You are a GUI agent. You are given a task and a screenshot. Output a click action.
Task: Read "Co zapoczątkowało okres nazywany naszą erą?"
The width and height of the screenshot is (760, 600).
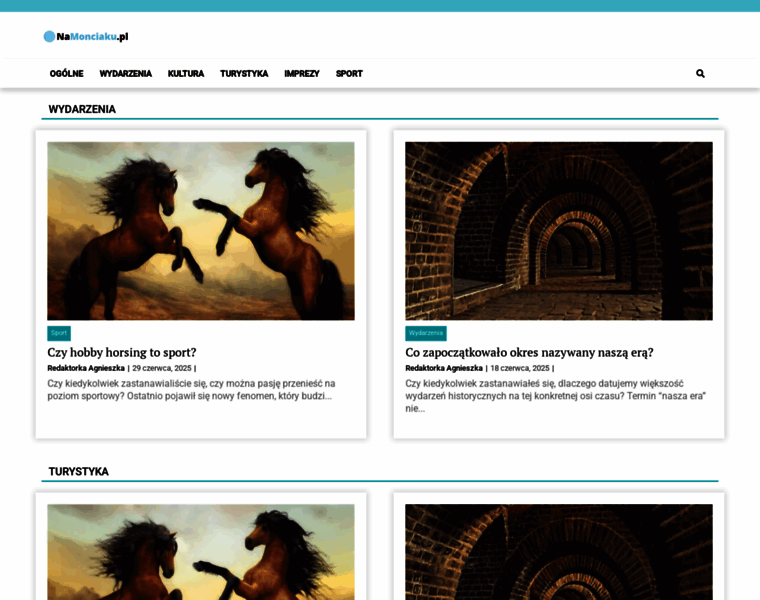[529, 352]
